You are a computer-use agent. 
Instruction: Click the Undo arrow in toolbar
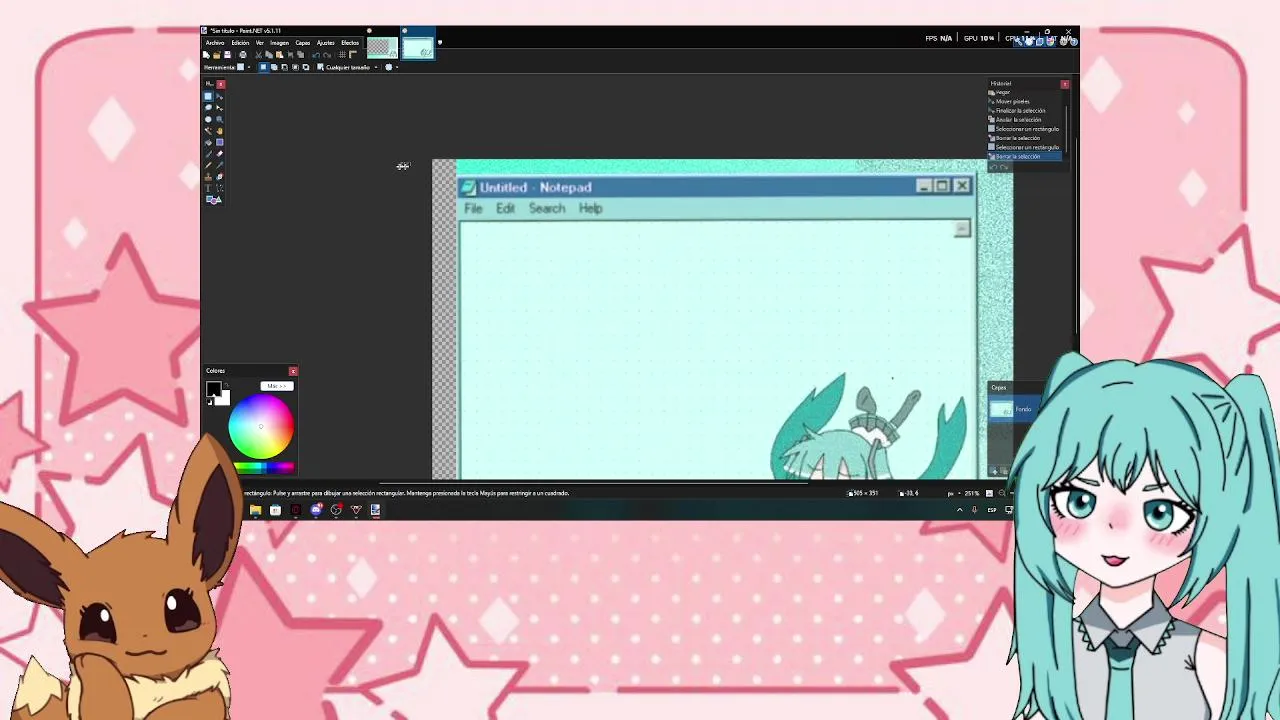click(x=316, y=54)
